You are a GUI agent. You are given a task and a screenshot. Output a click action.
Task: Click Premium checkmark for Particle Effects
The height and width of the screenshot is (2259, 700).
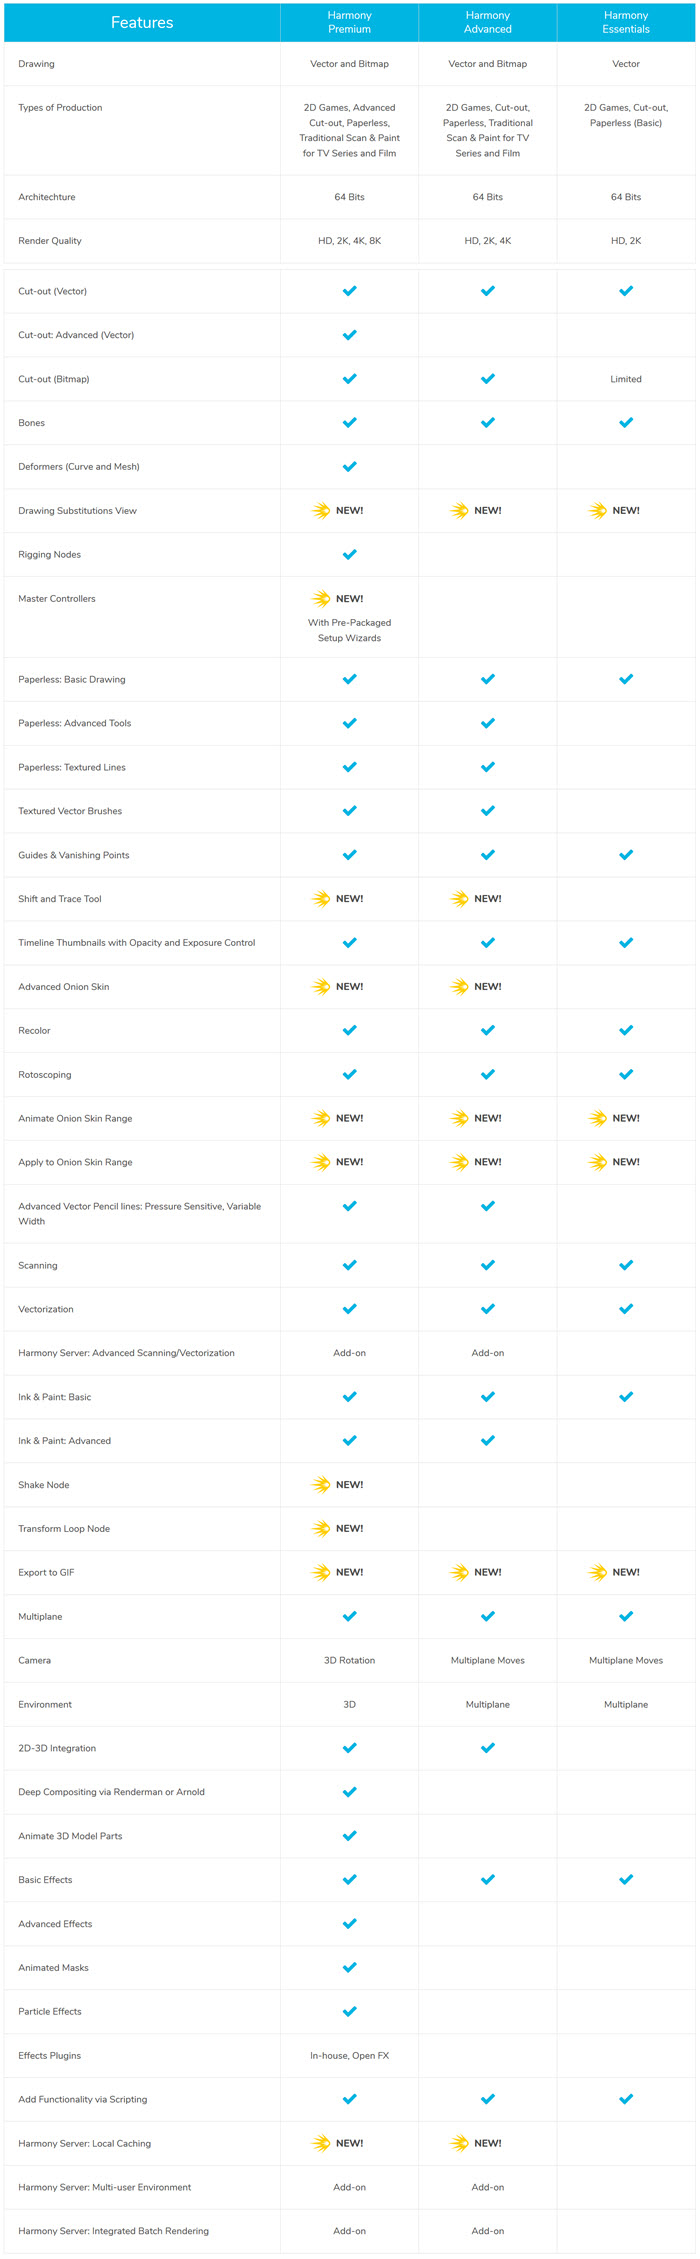coord(350,2011)
